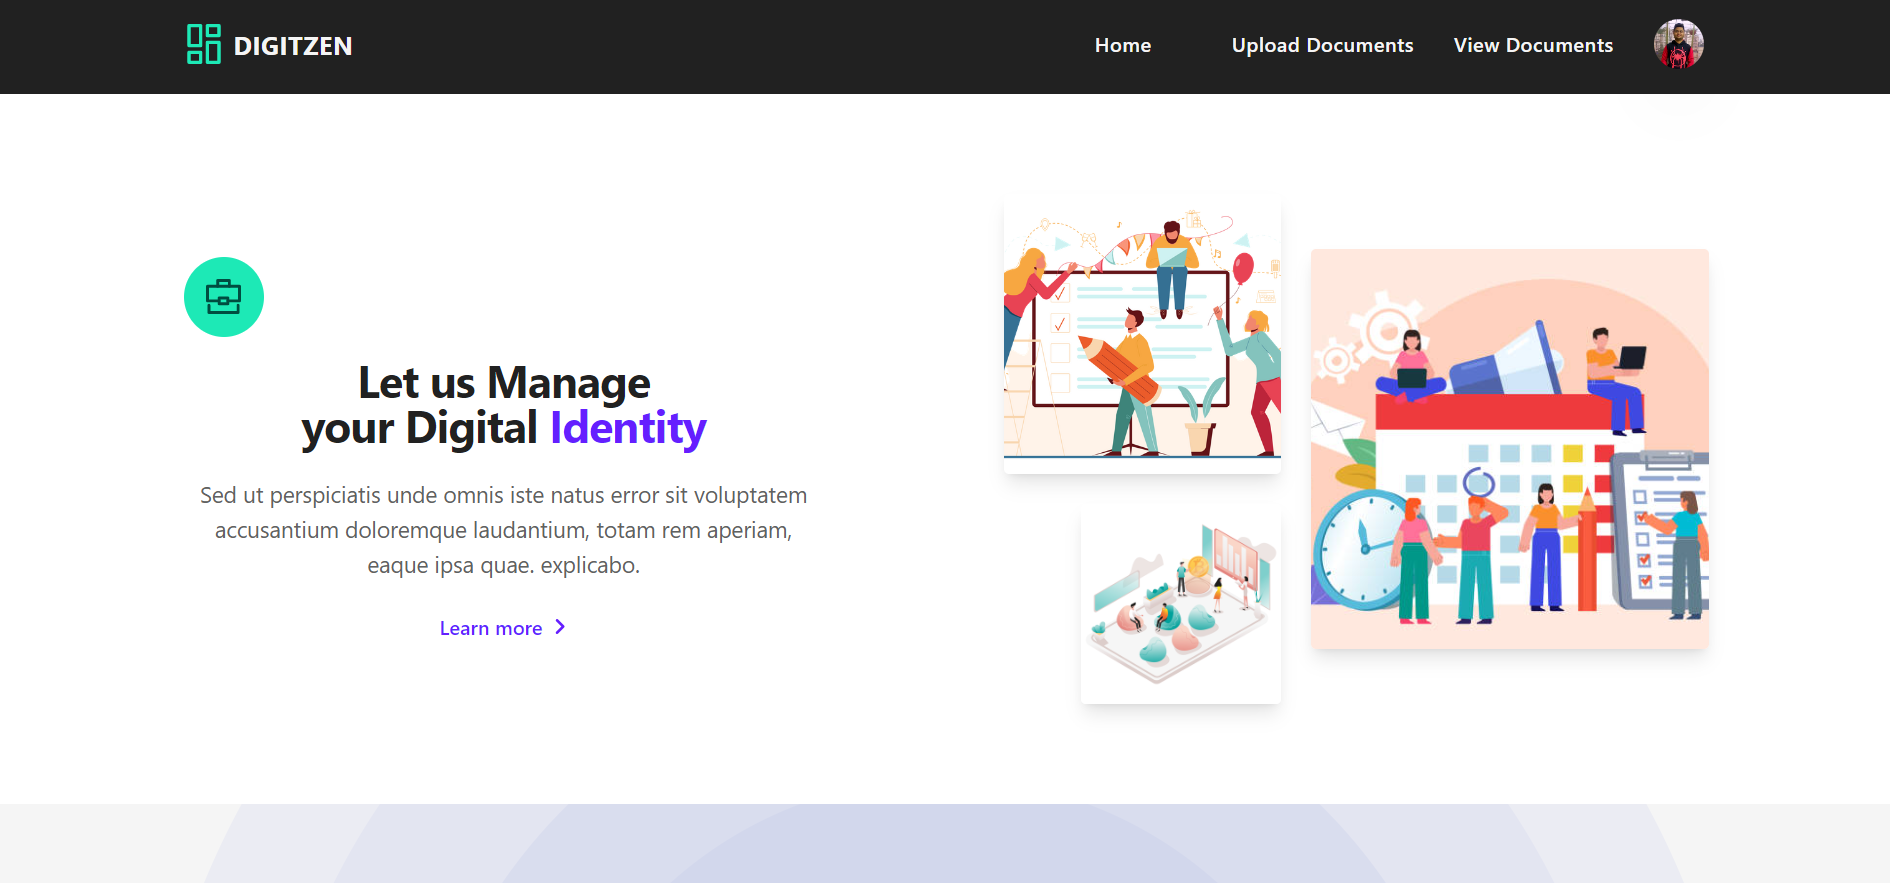The height and width of the screenshot is (883, 1890).
Task: Click the green briefcase icon
Action: click(224, 297)
